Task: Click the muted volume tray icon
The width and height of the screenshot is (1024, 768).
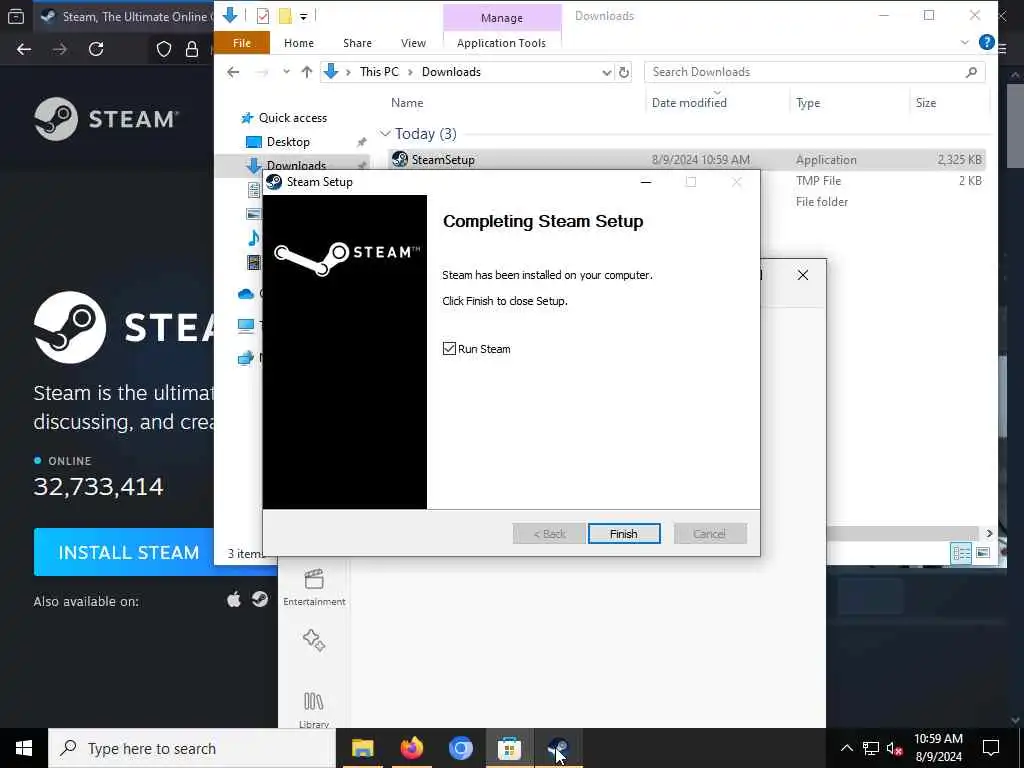Action: [894, 748]
